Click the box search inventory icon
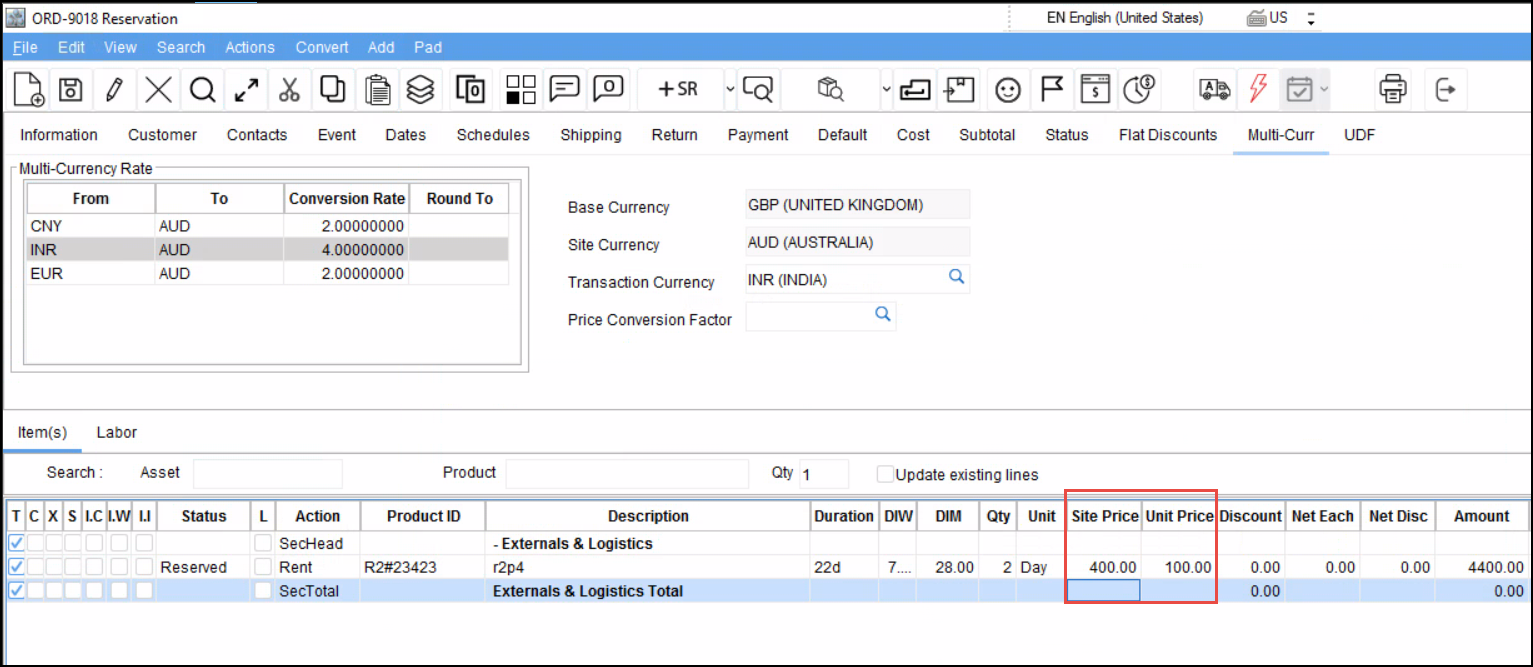 (831, 90)
